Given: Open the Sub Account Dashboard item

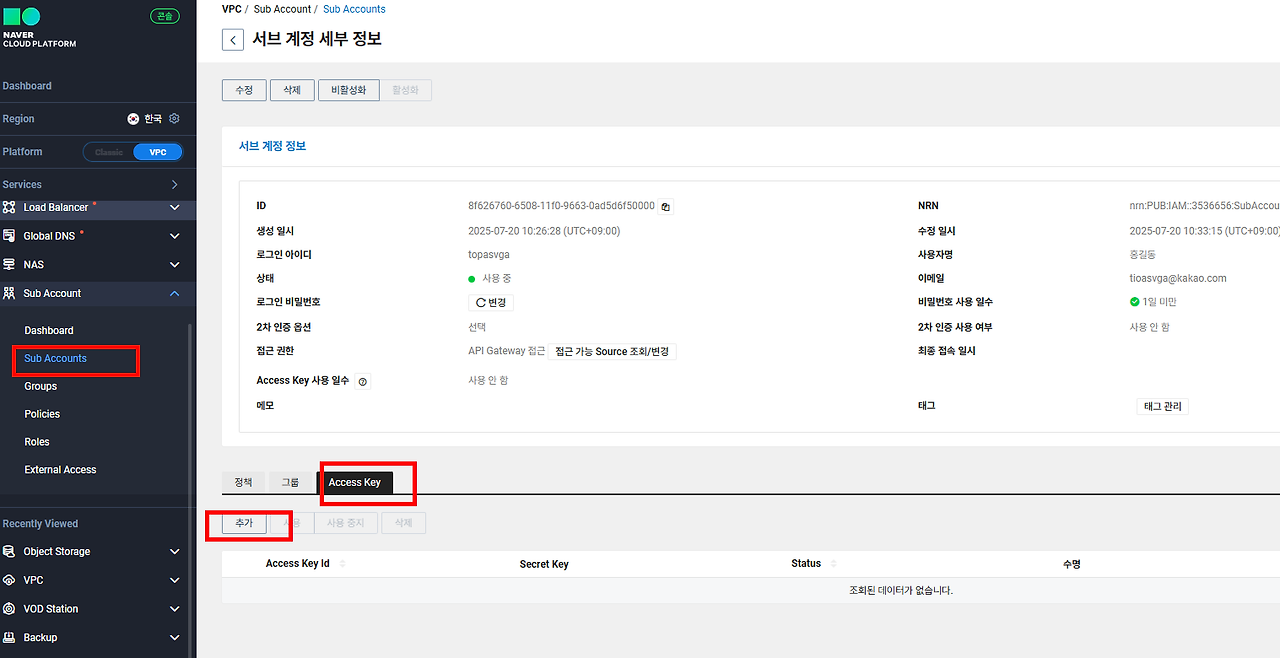Looking at the screenshot, I should point(49,330).
